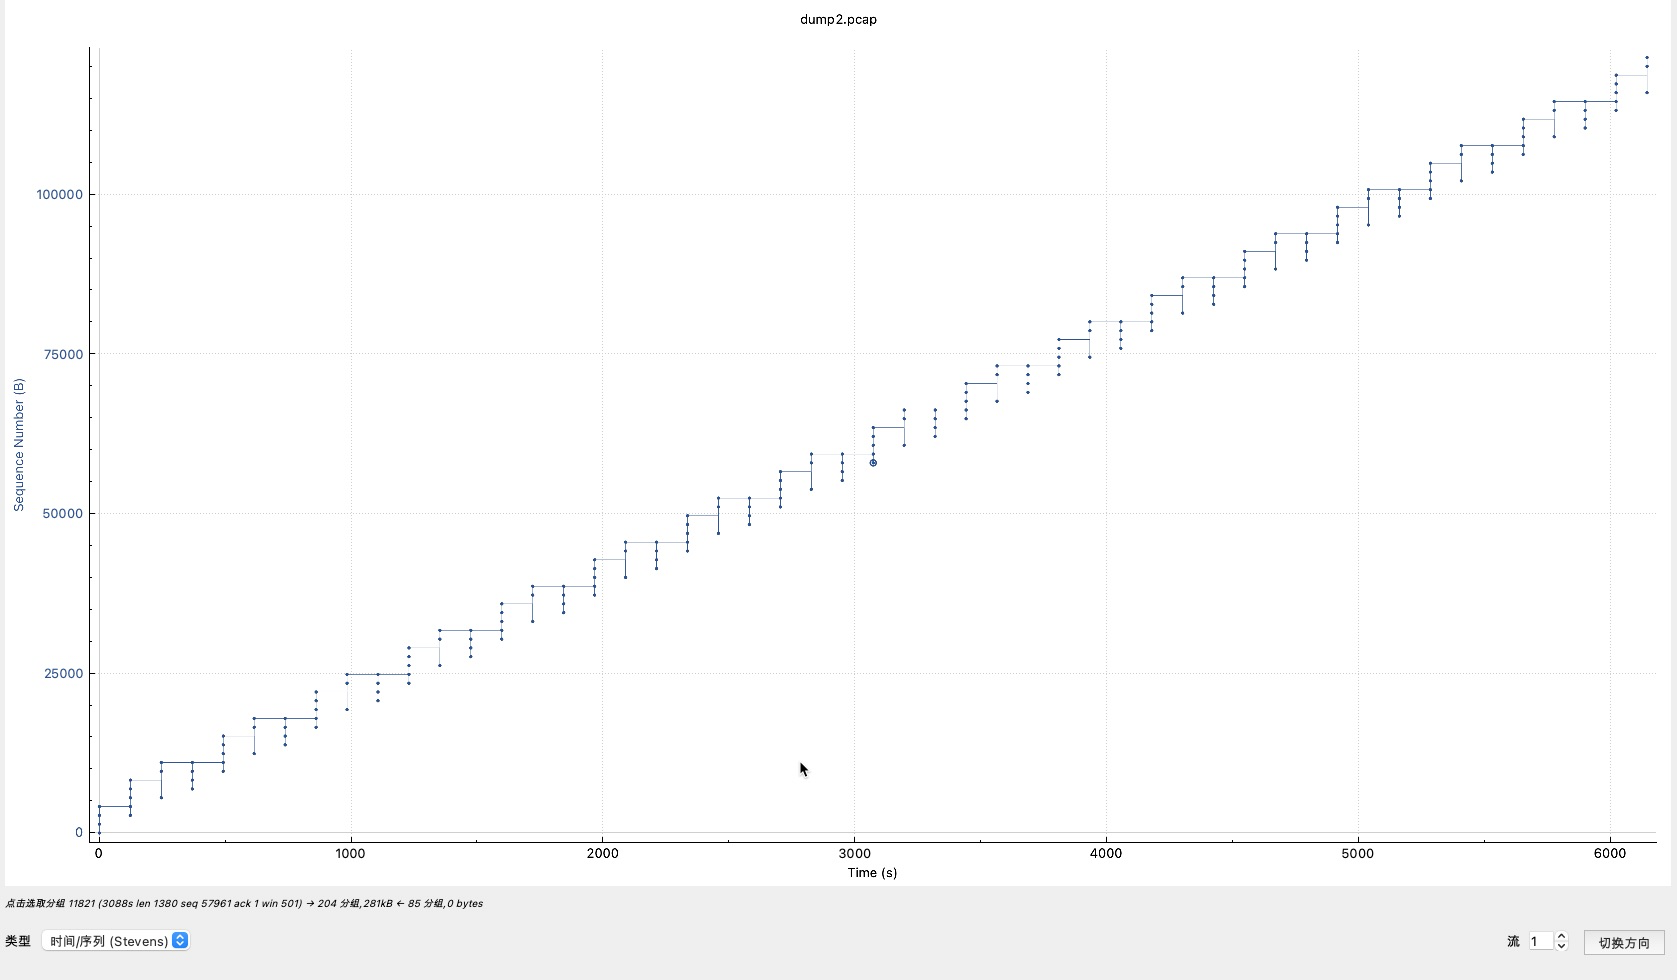This screenshot has width=1677, height=980.
Task: Click the 6000 tick label on time axis
Action: point(1610,853)
